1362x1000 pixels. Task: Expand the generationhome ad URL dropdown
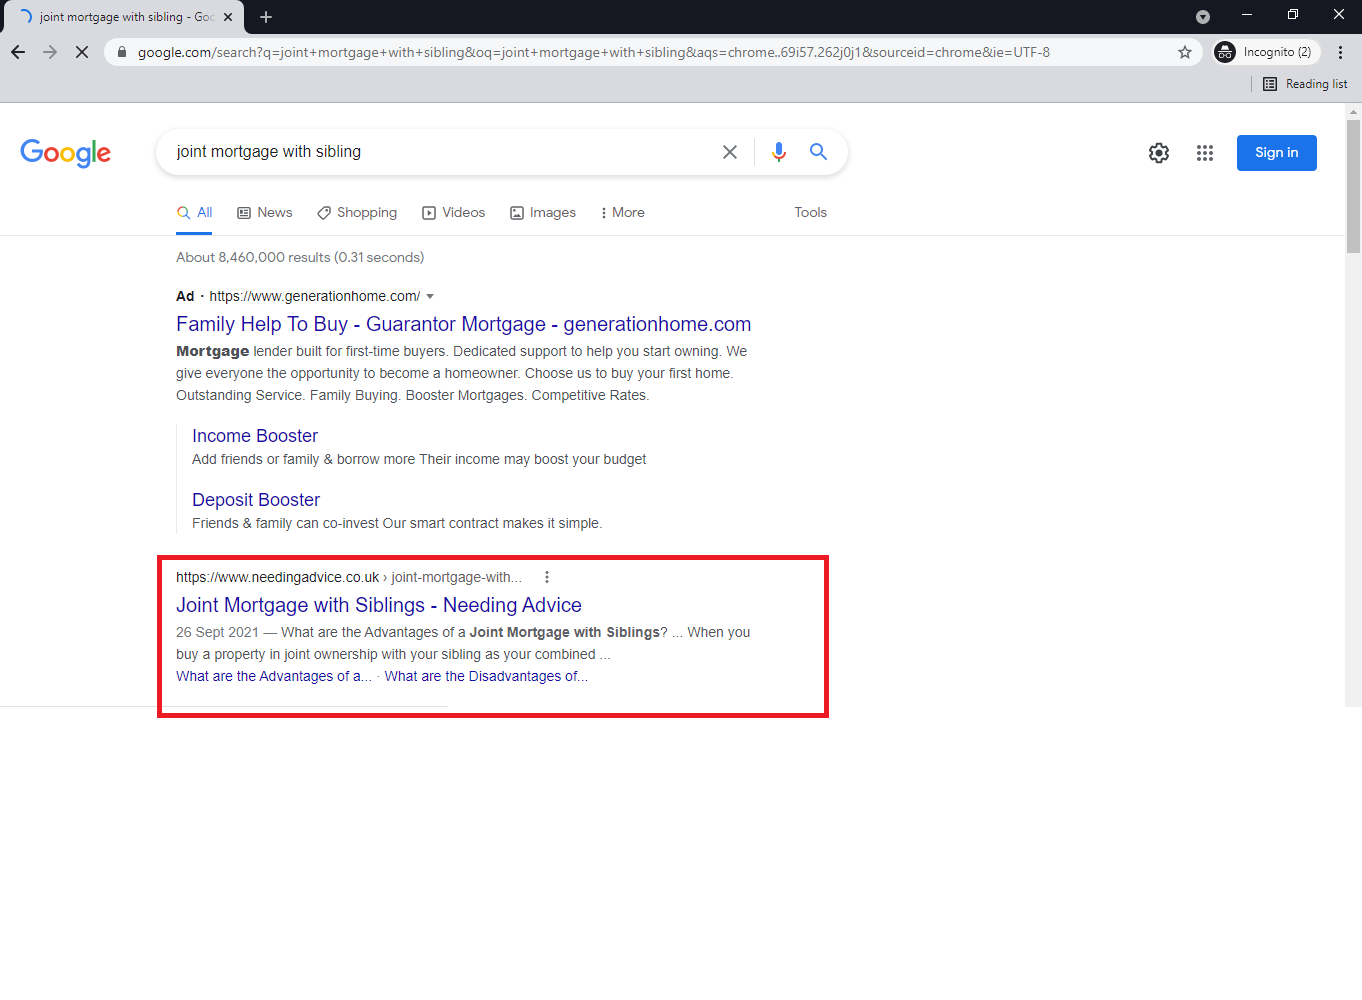pyautogui.click(x=430, y=297)
